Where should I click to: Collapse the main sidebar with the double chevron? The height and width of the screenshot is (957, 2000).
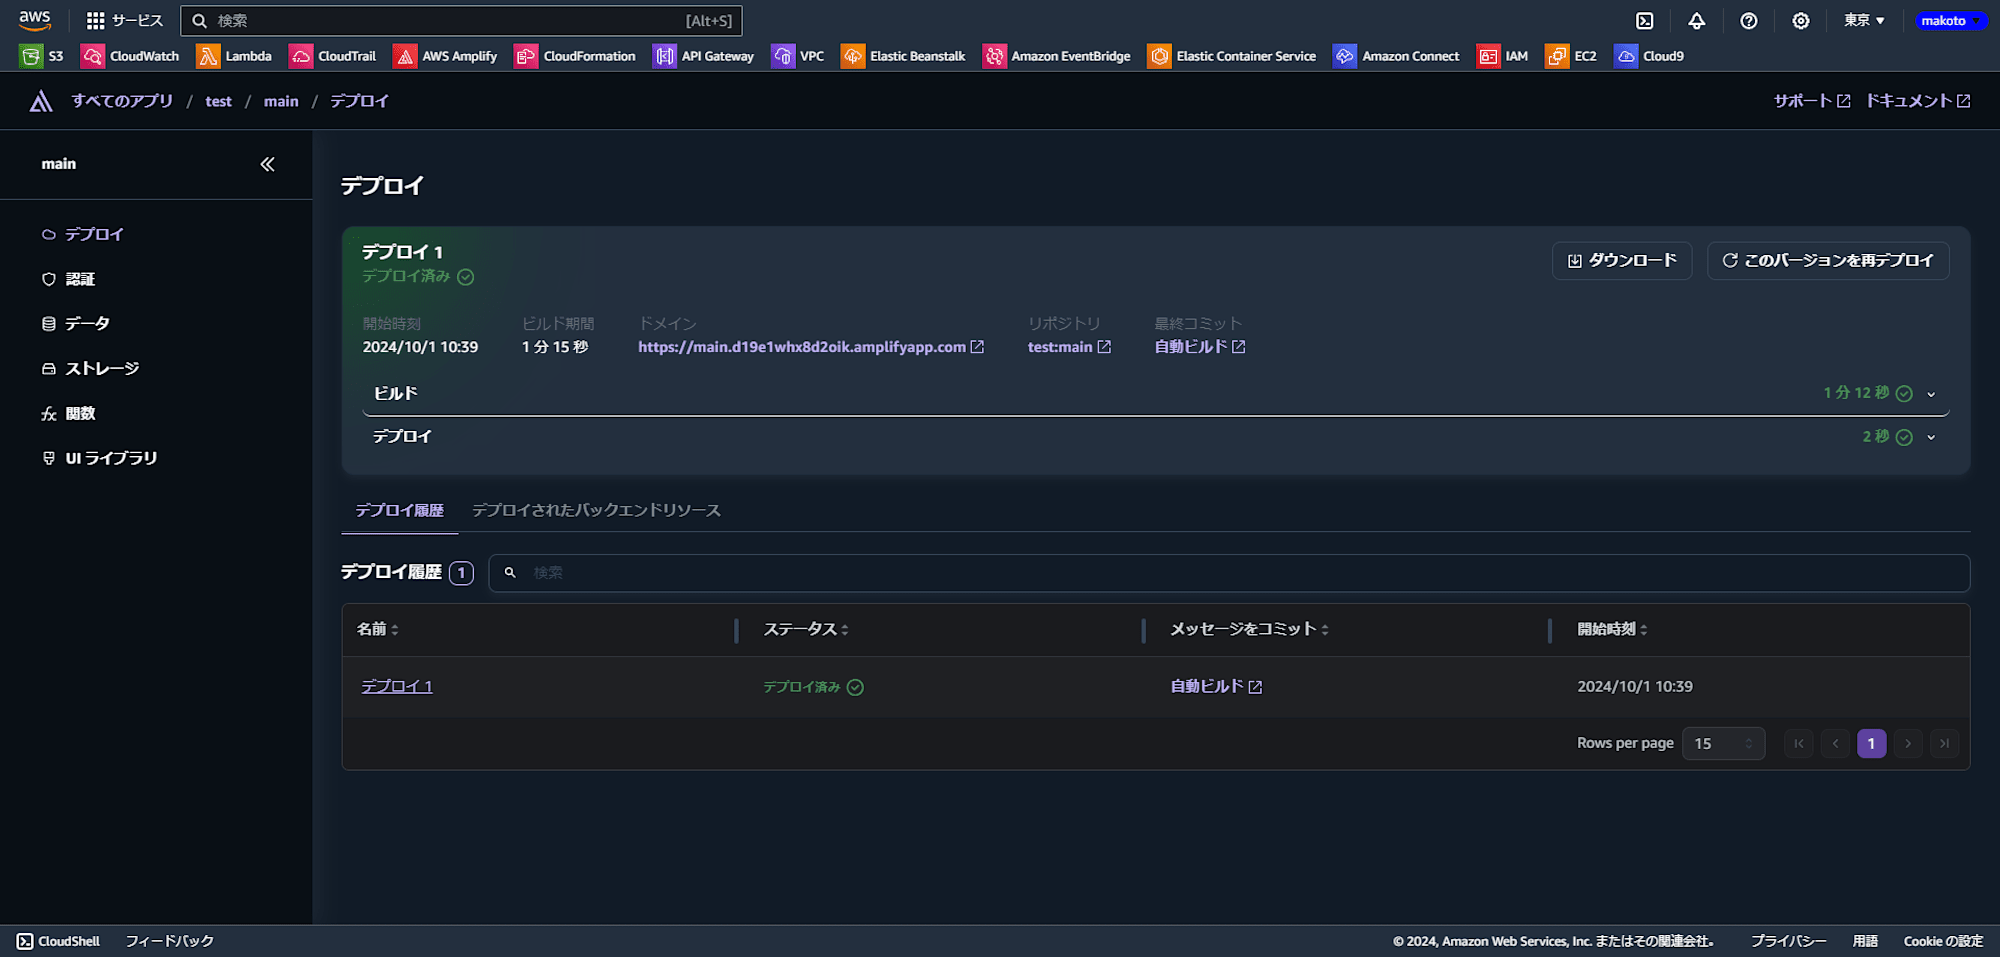coord(267,164)
